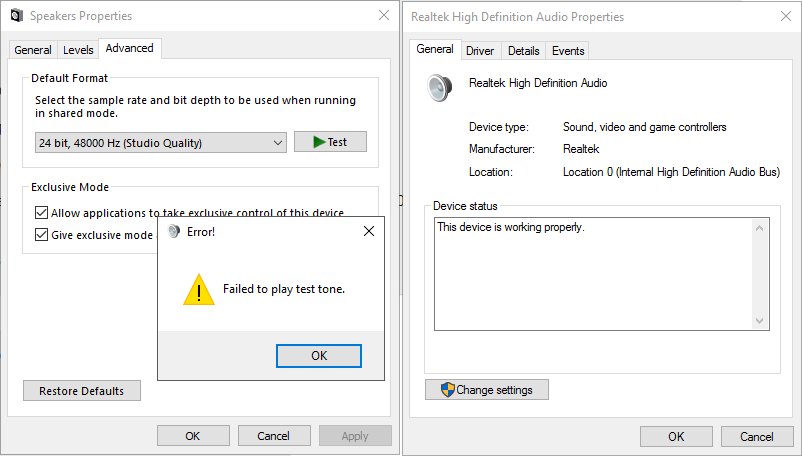Close the Realtek Audio Properties window
Image resolution: width=802 pixels, height=456 pixels.
pyautogui.click(x=786, y=16)
